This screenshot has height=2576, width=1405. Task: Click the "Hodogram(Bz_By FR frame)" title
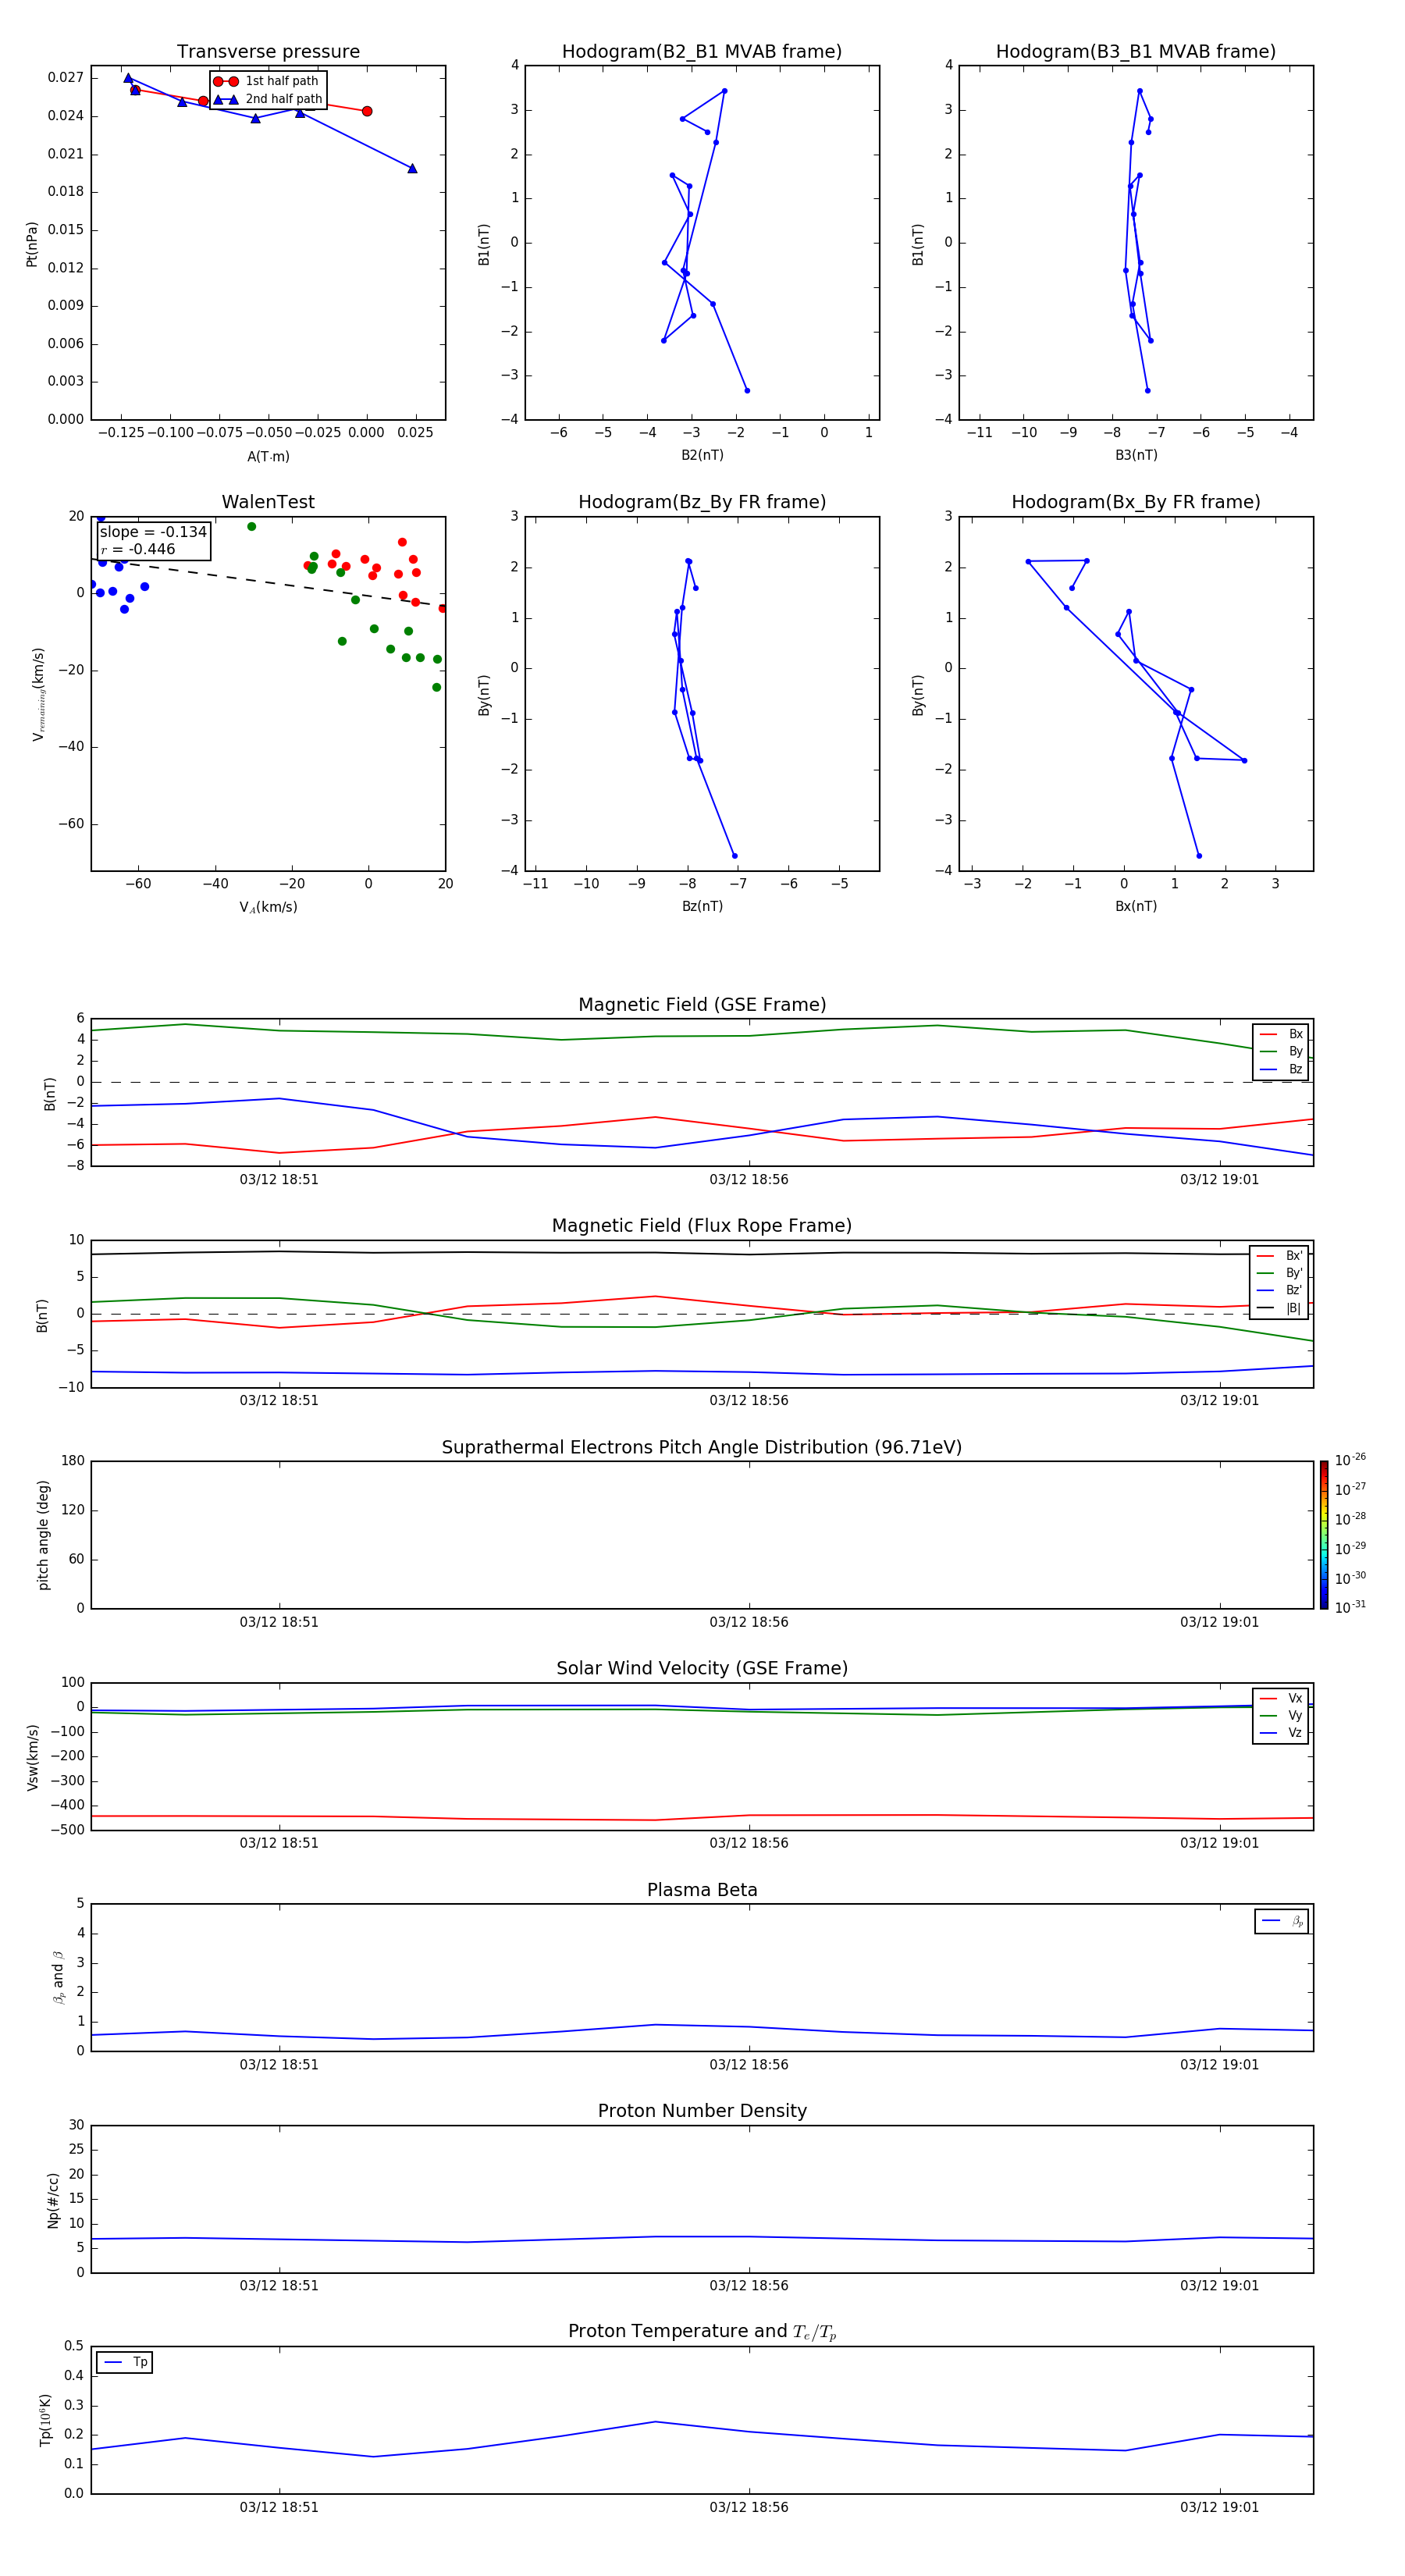pyautogui.click(x=702, y=502)
